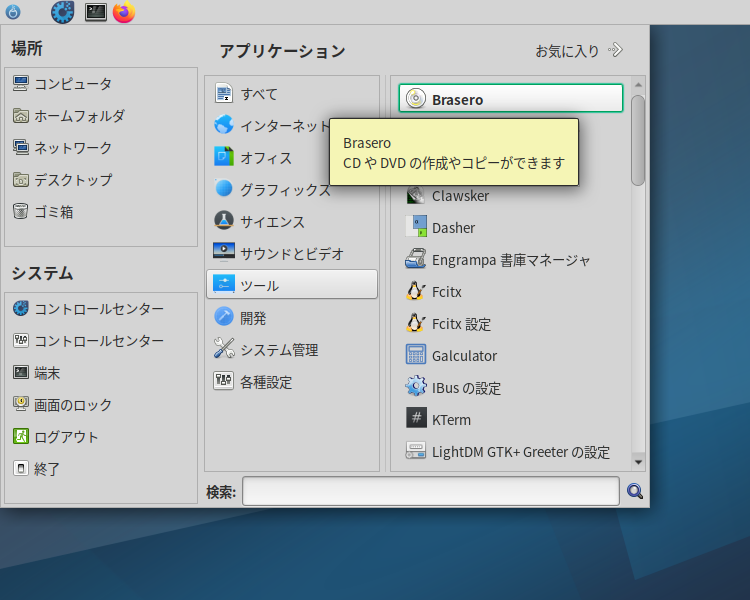Launch 端末 terminal from System list

pos(21,372)
